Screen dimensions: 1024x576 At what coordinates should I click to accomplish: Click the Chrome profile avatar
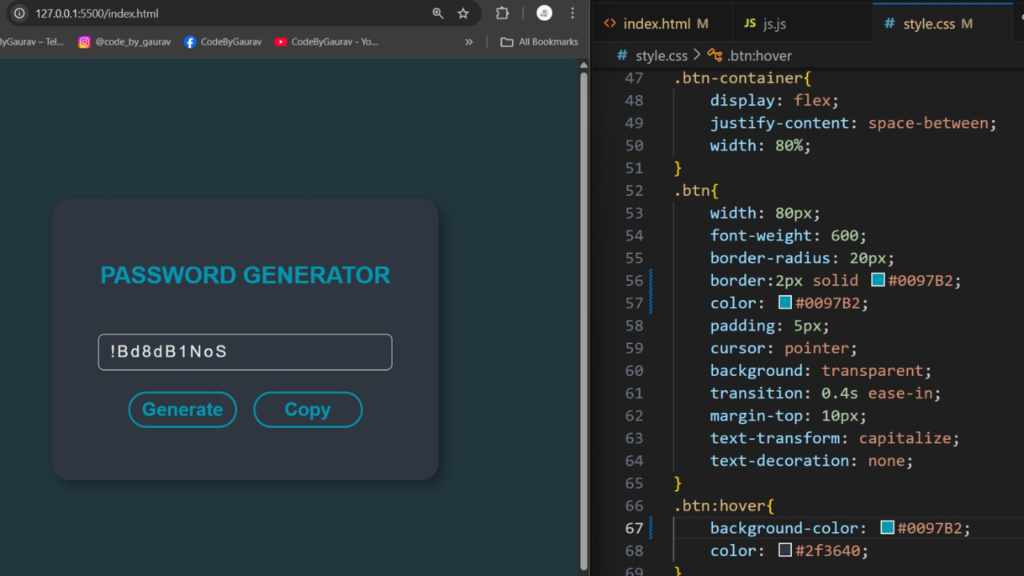542,14
